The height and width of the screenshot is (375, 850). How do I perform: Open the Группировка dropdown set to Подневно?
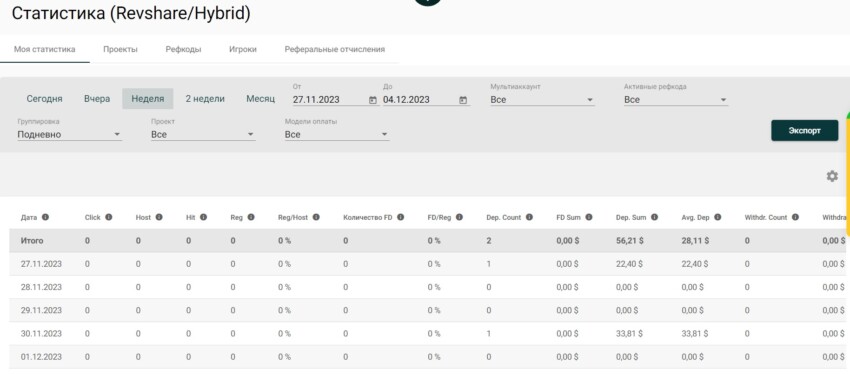click(x=69, y=134)
